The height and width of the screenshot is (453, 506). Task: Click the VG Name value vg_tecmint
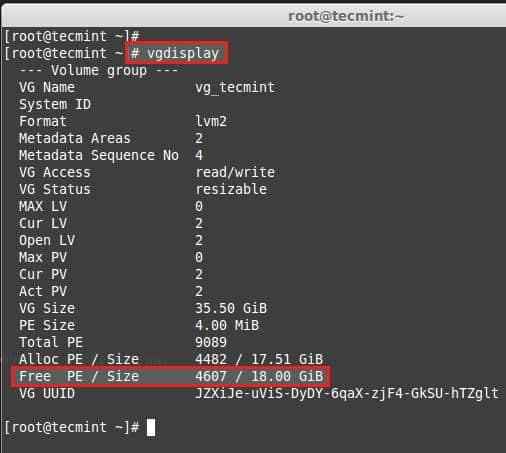pos(235,88)
